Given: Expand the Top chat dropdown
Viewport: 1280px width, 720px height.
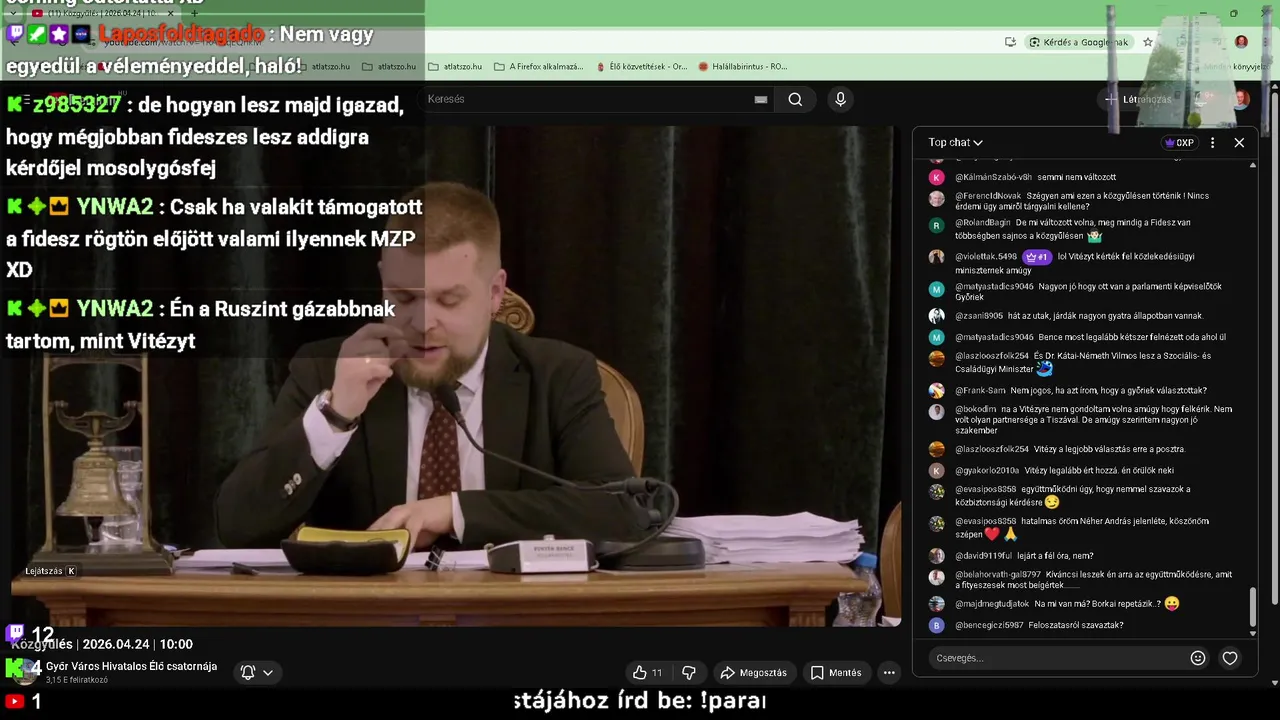Looking at the screenshot, I should point(955,143).
